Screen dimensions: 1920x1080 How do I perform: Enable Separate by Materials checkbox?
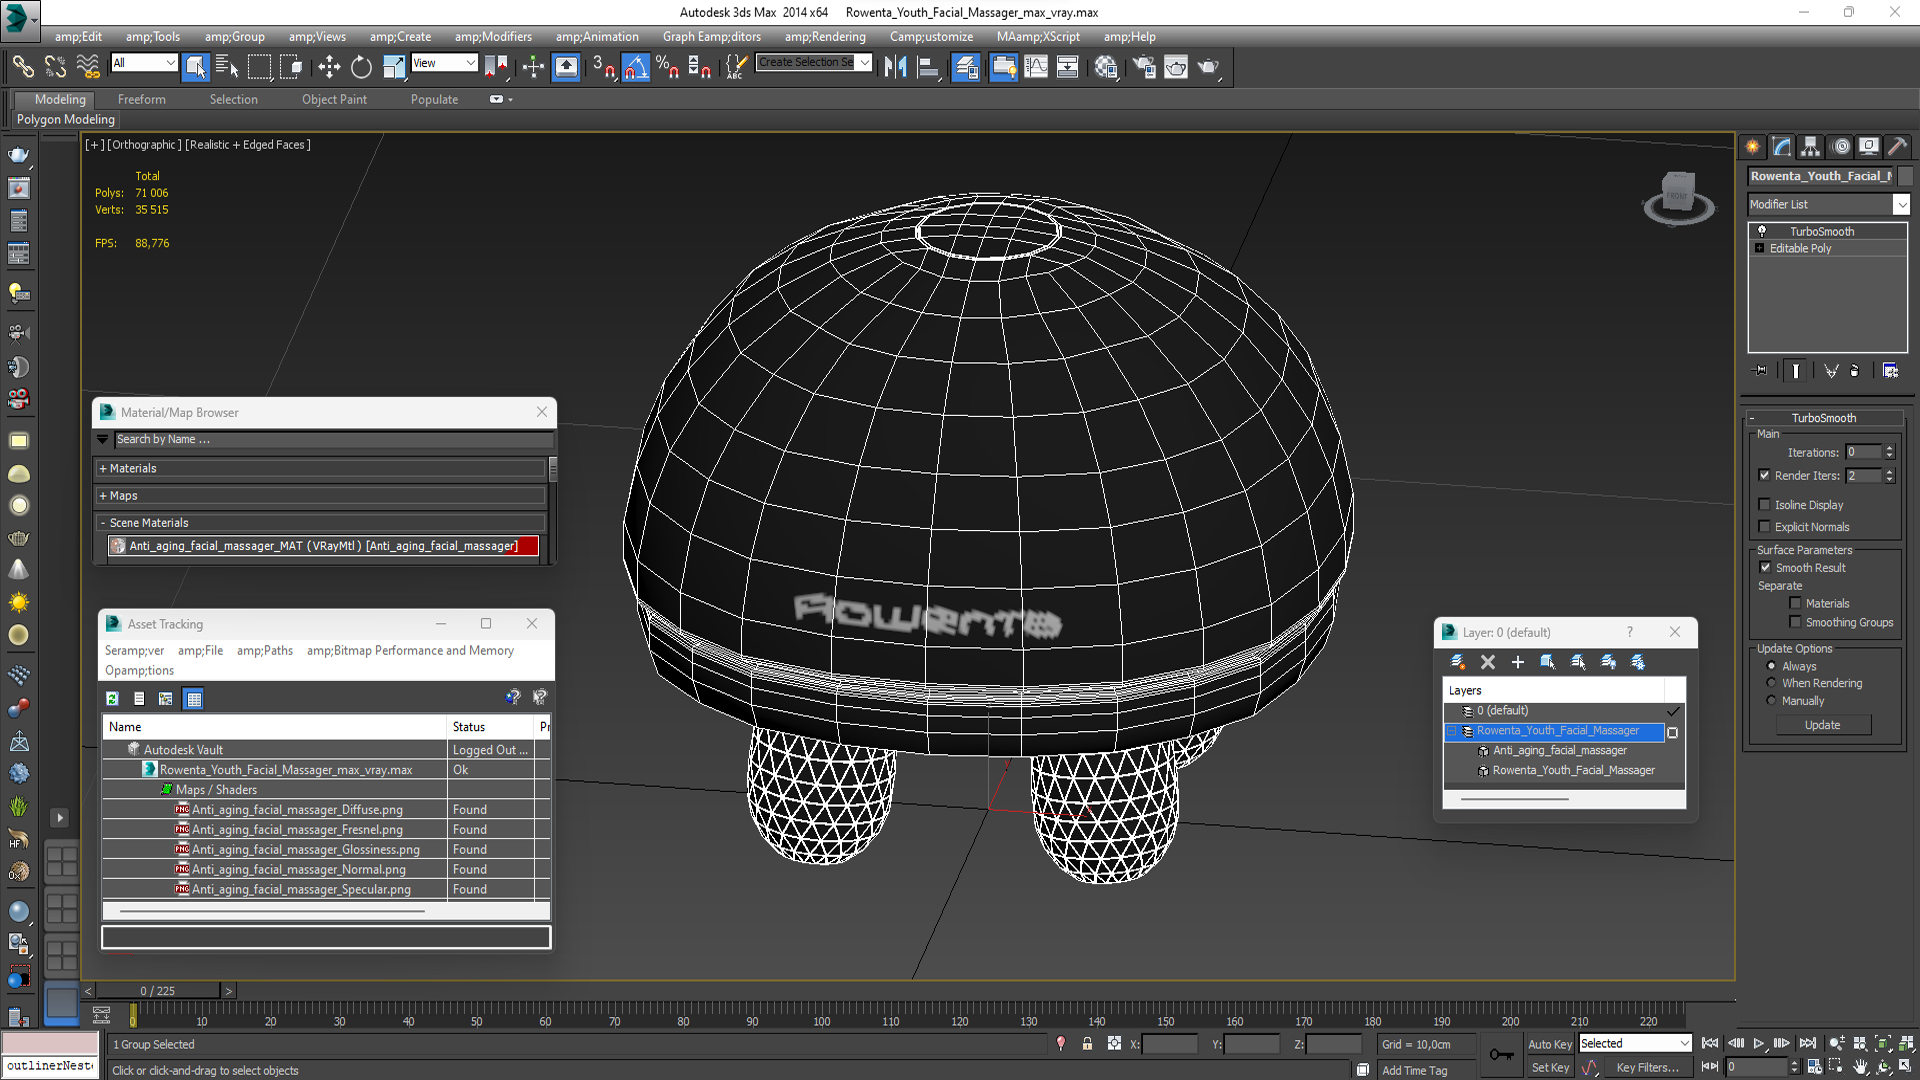tap(1796, 604)
